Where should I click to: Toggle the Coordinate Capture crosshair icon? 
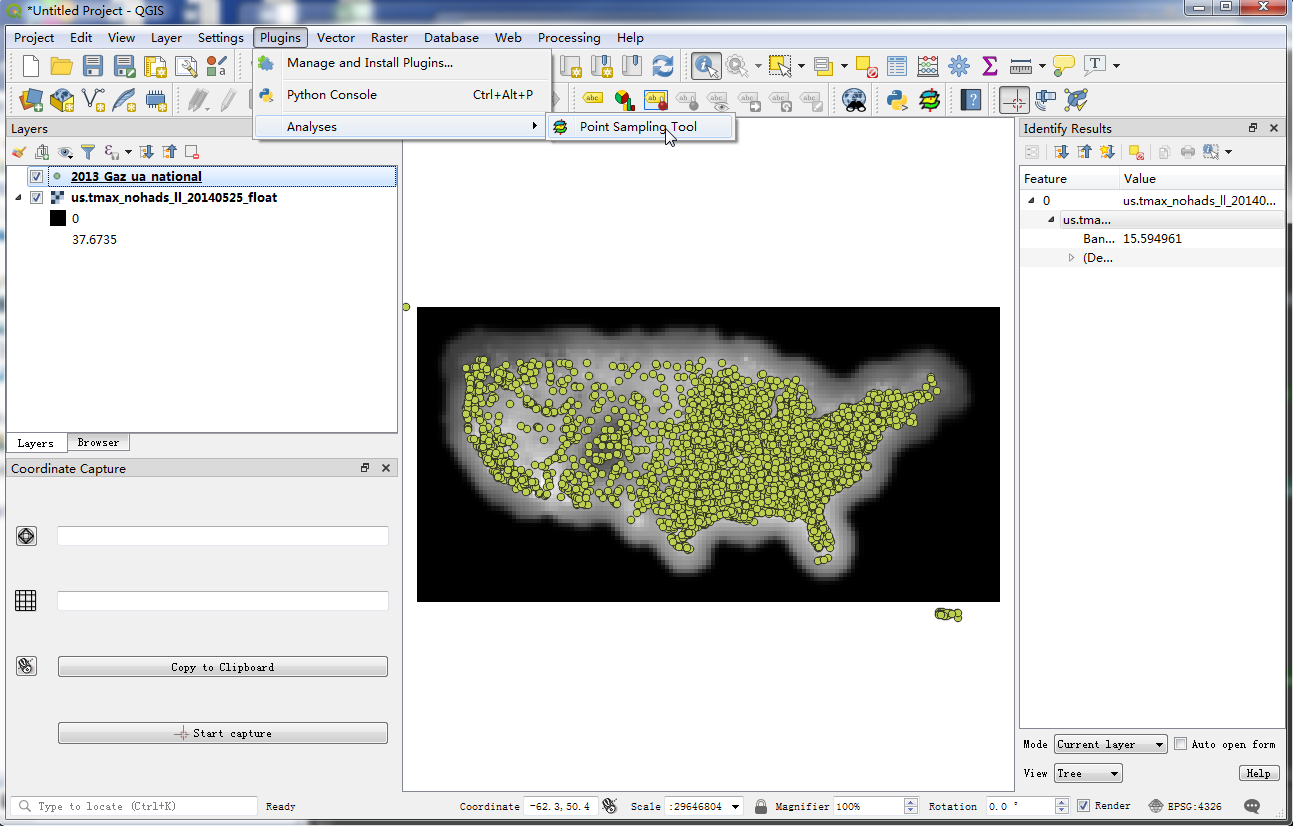[x=1014, y=99]
